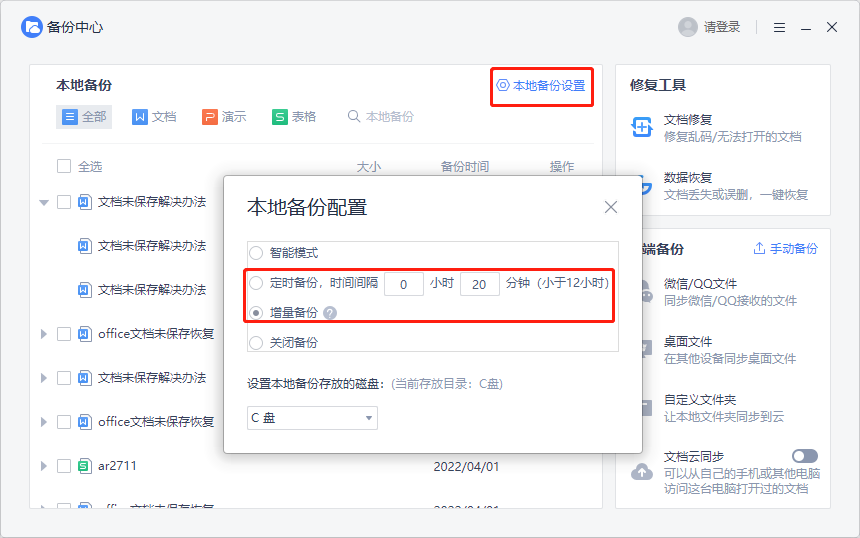Image resolution: width=860 pixels, height=538 pixels.
Task: Select the 表格 filter tab
Action: coord(294,117)
